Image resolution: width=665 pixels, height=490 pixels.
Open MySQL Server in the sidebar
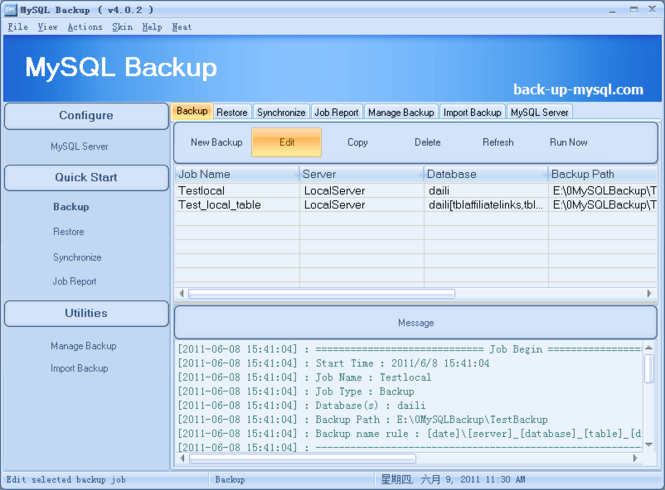(79, 147)
